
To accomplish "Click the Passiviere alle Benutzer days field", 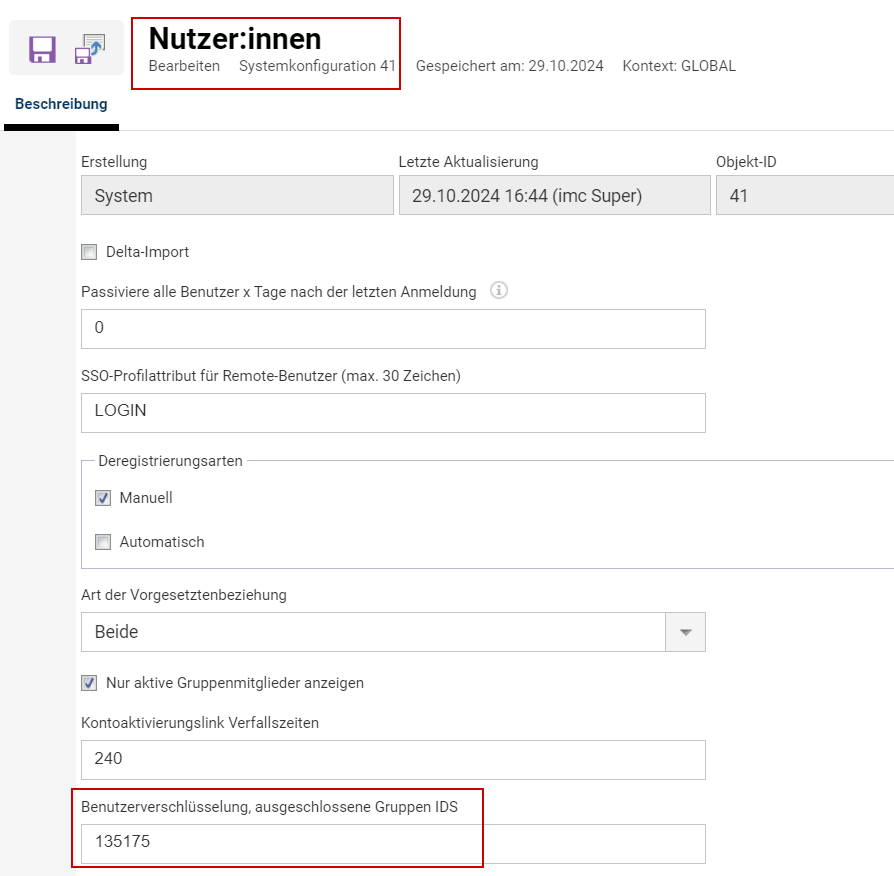I will 392,329.
